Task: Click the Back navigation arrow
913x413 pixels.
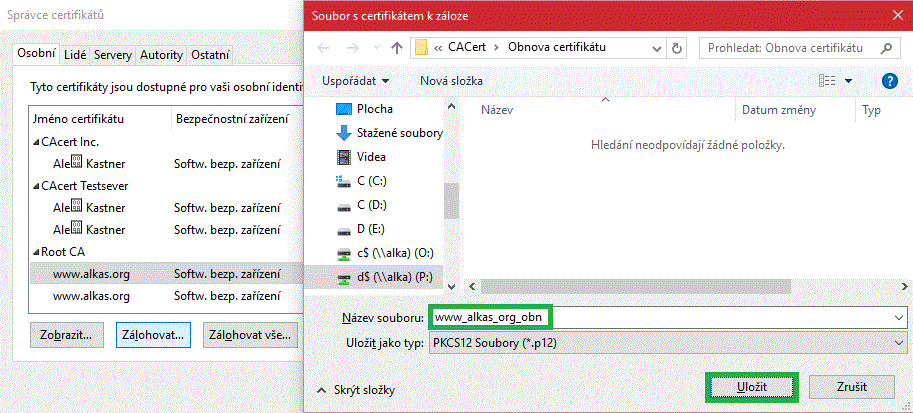Action: [323, 48]
